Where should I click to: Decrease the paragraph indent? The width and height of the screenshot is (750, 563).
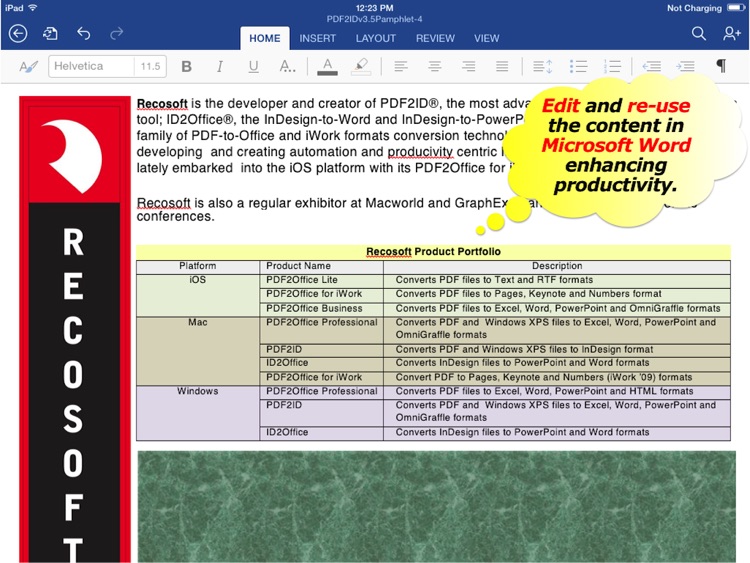[x=651, y=66]
